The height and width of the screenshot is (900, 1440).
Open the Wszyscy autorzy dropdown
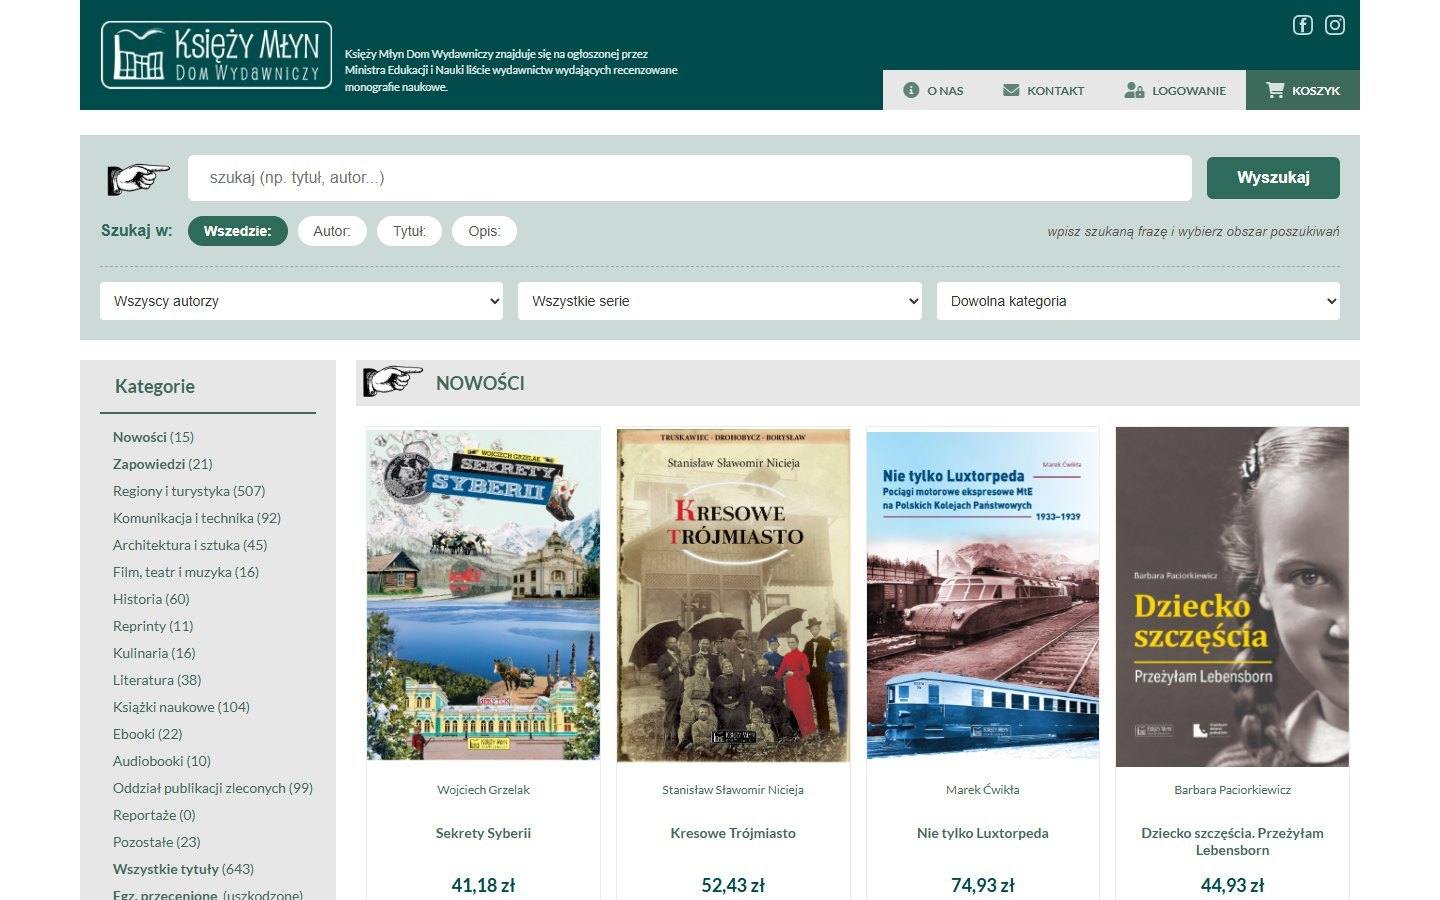coord(301,301)
